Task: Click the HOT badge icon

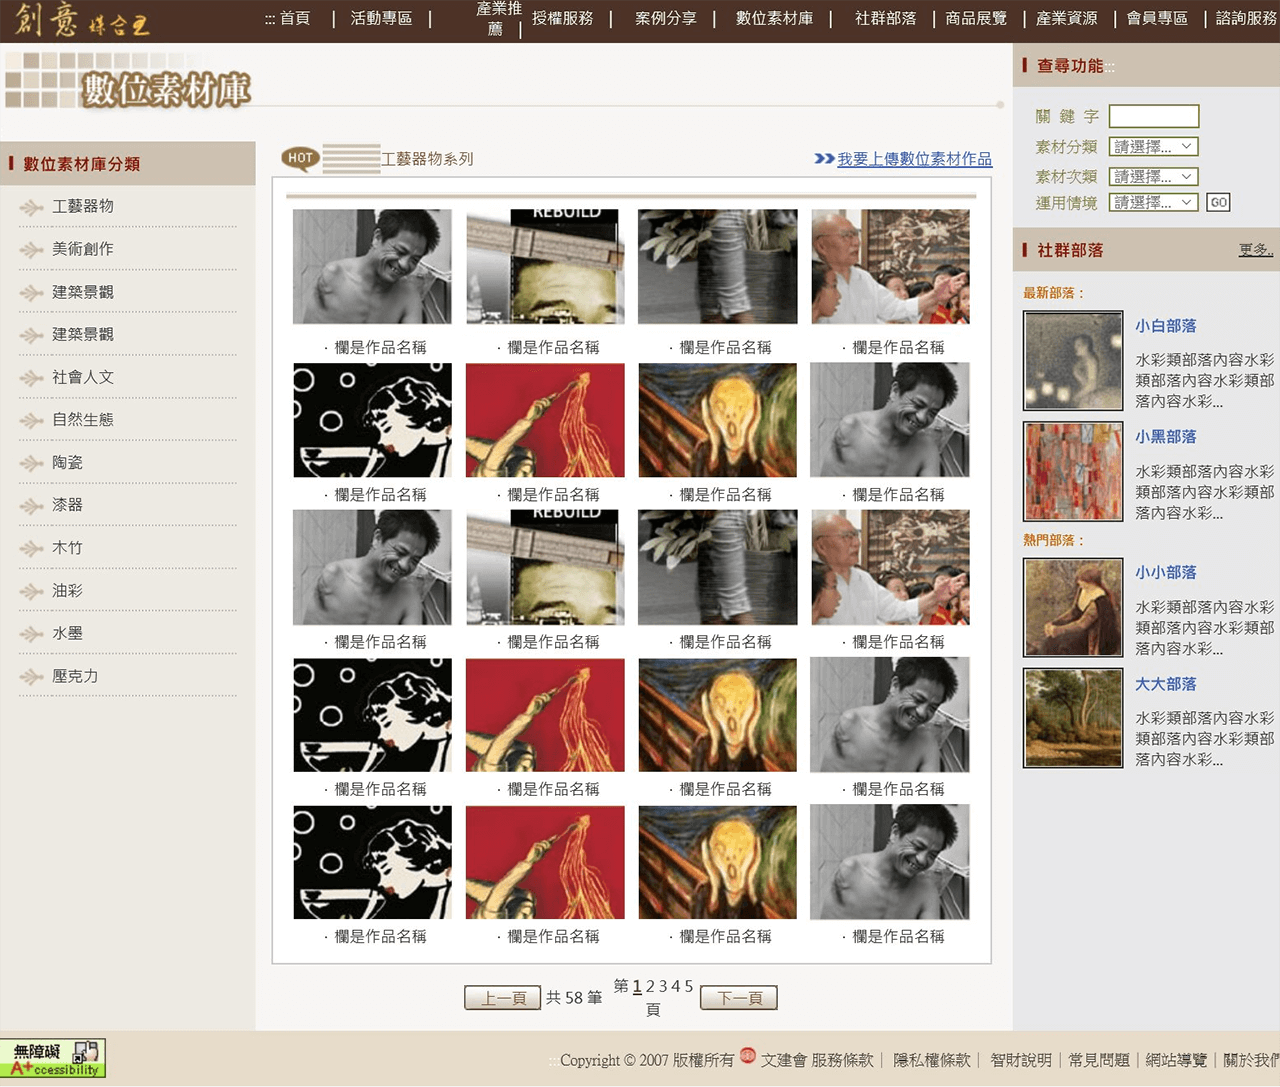Action: pyautogui.click(x=301, y=159)
